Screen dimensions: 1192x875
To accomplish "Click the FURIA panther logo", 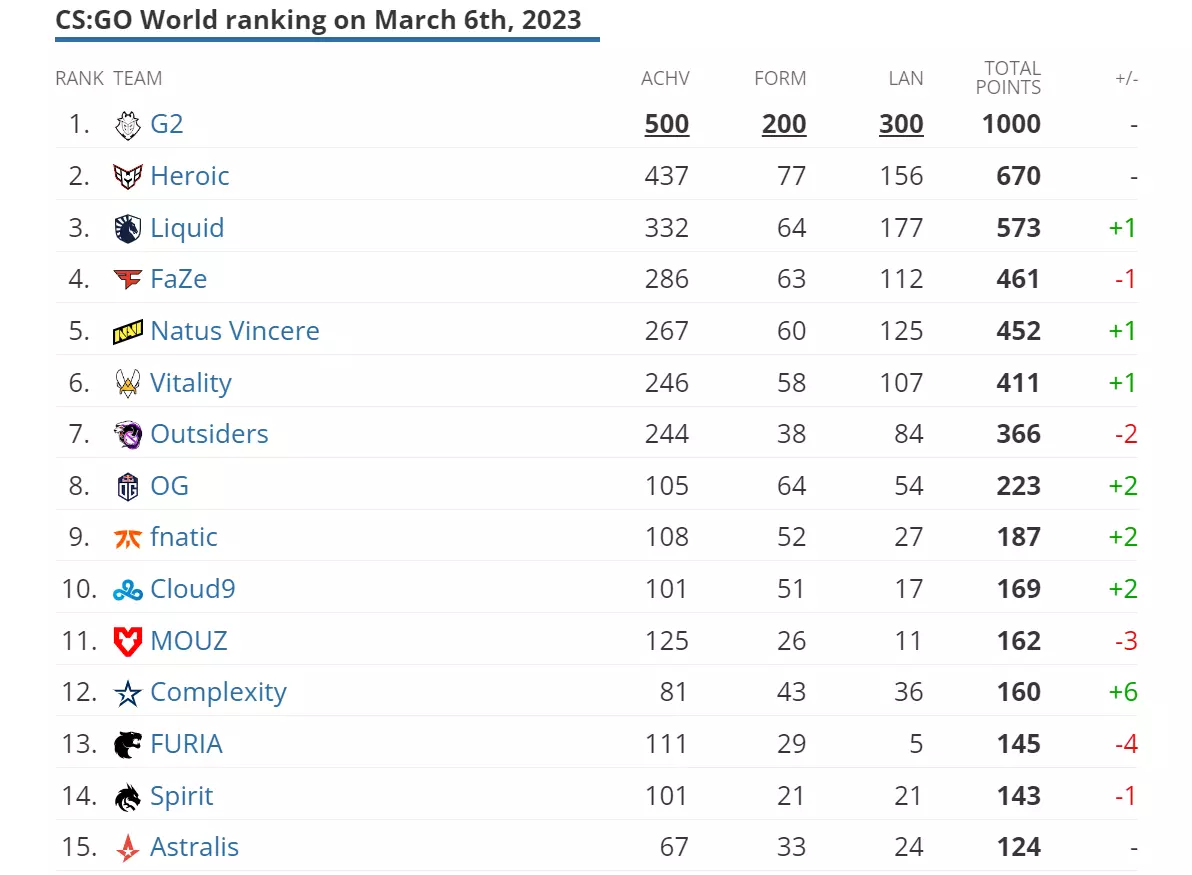I will (128, 744).
